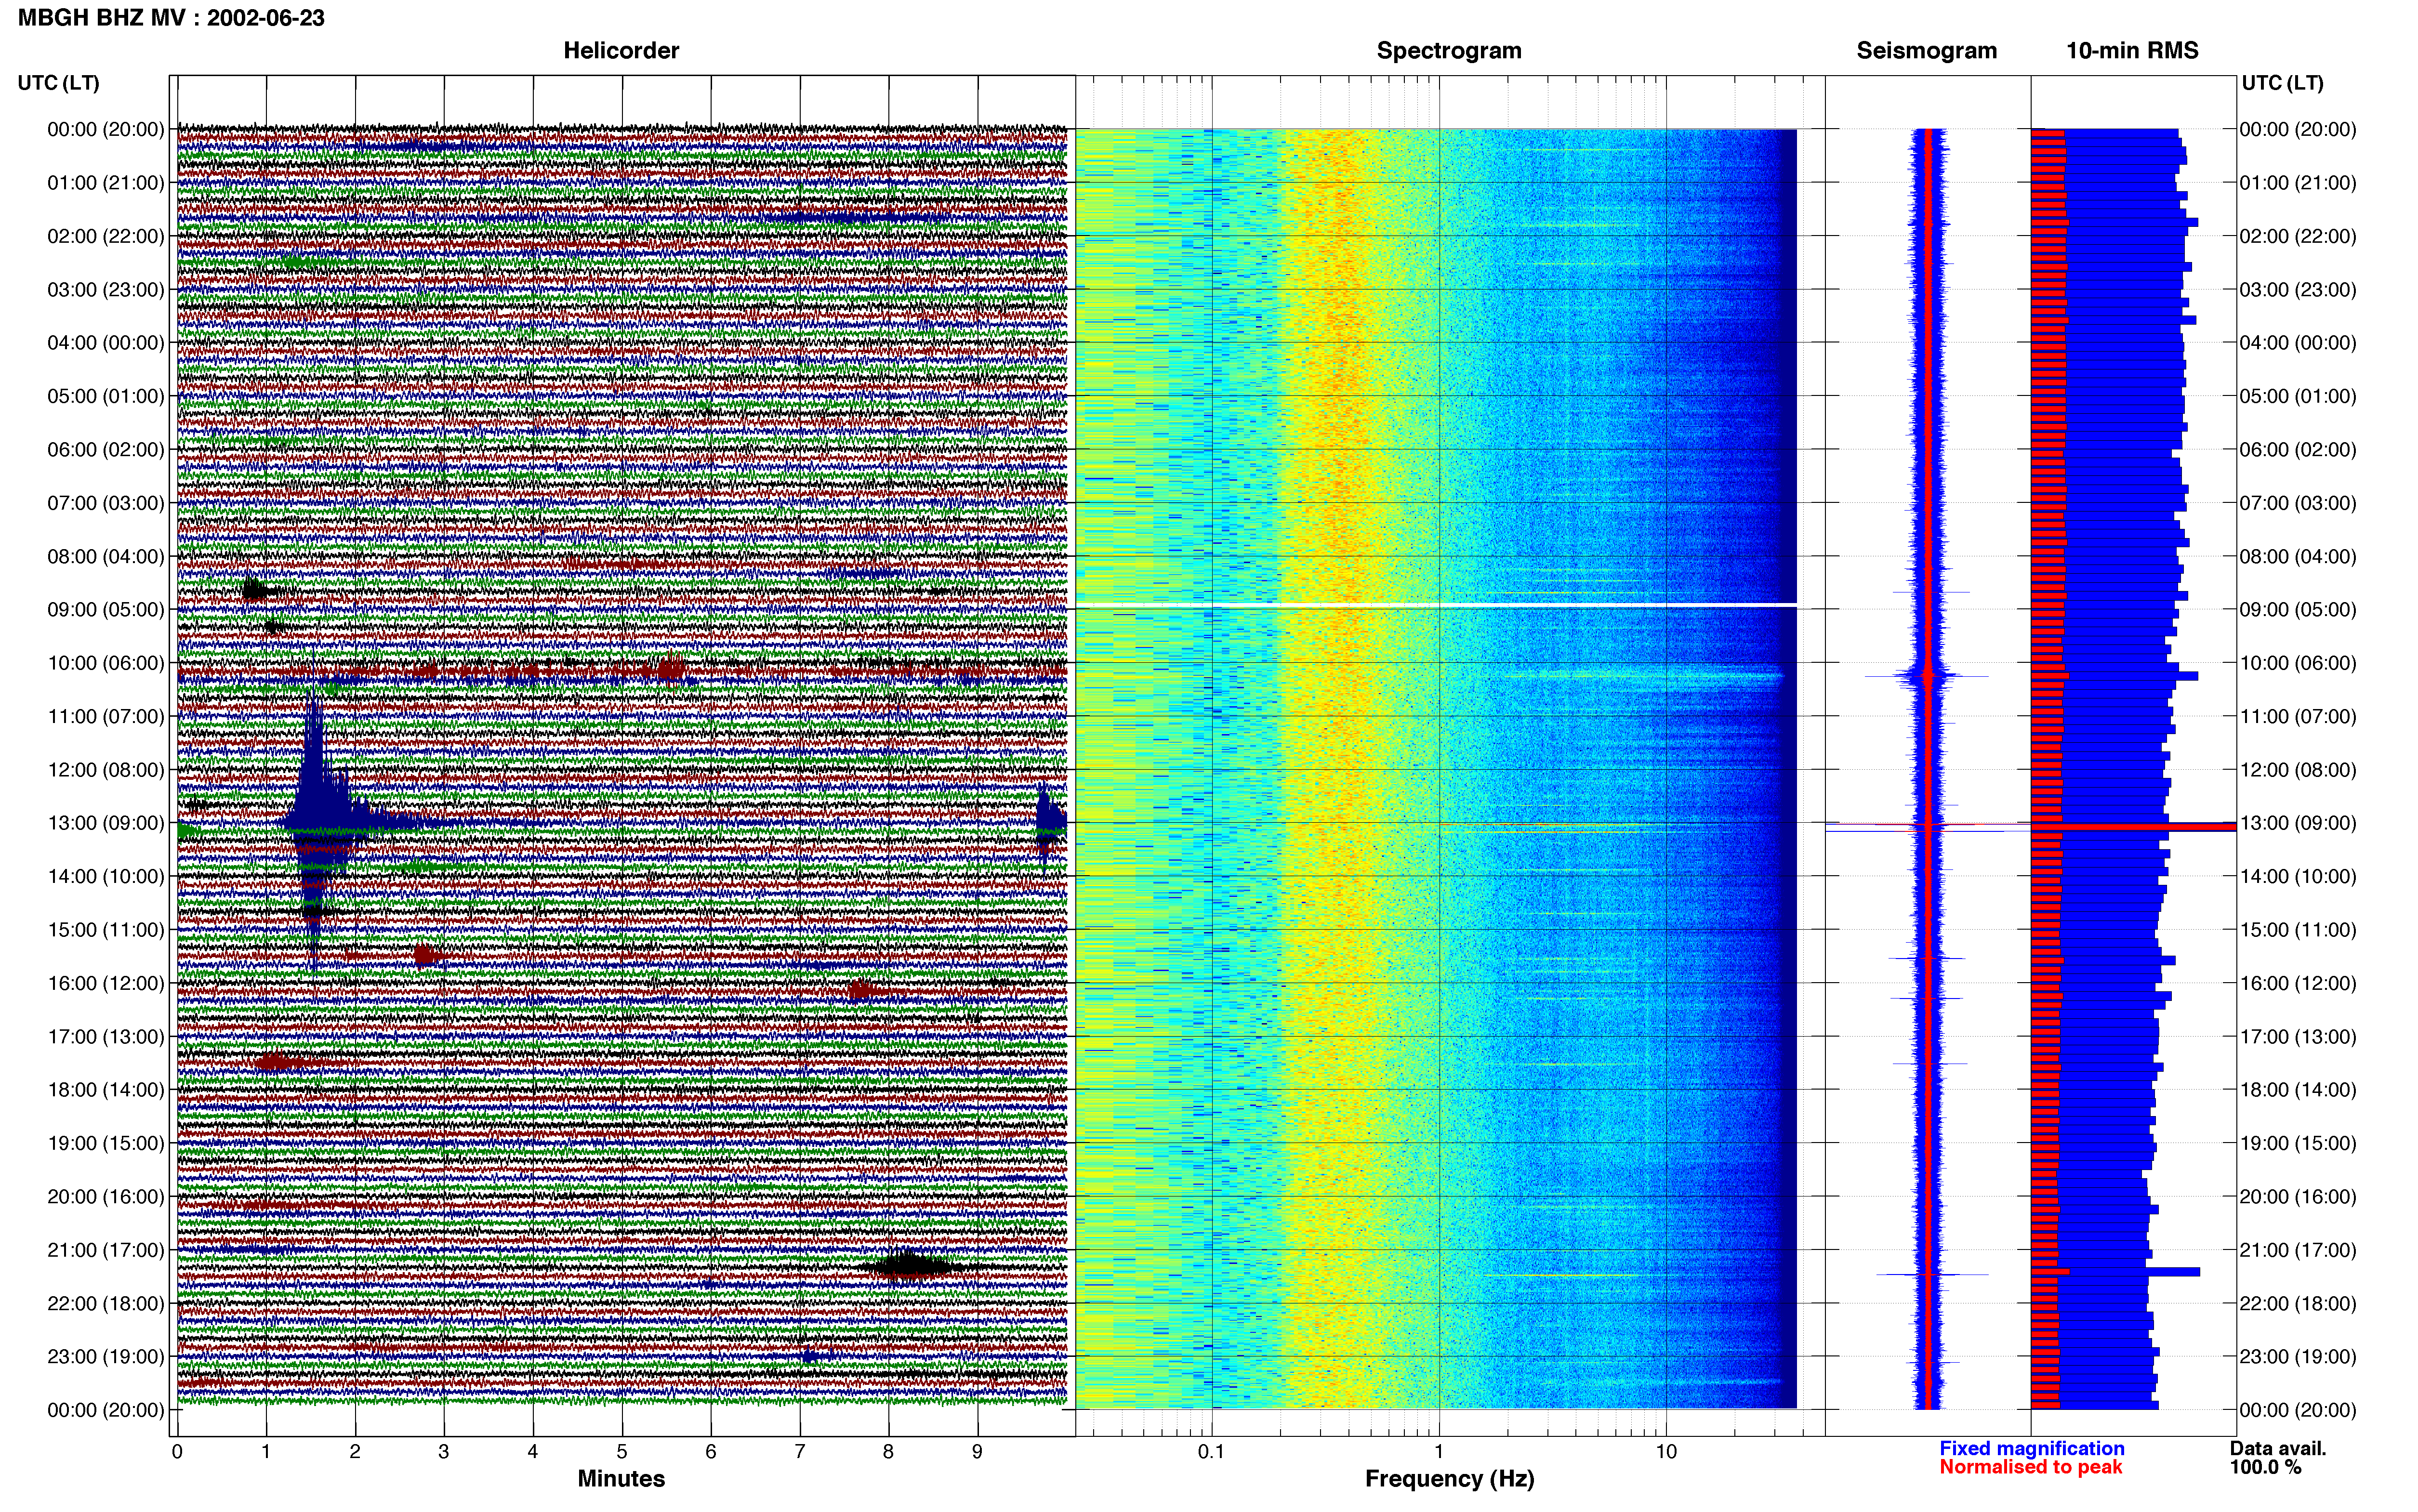
Task: Click the left '13:00 (09:00)' time label
Action: click(106, 823)
